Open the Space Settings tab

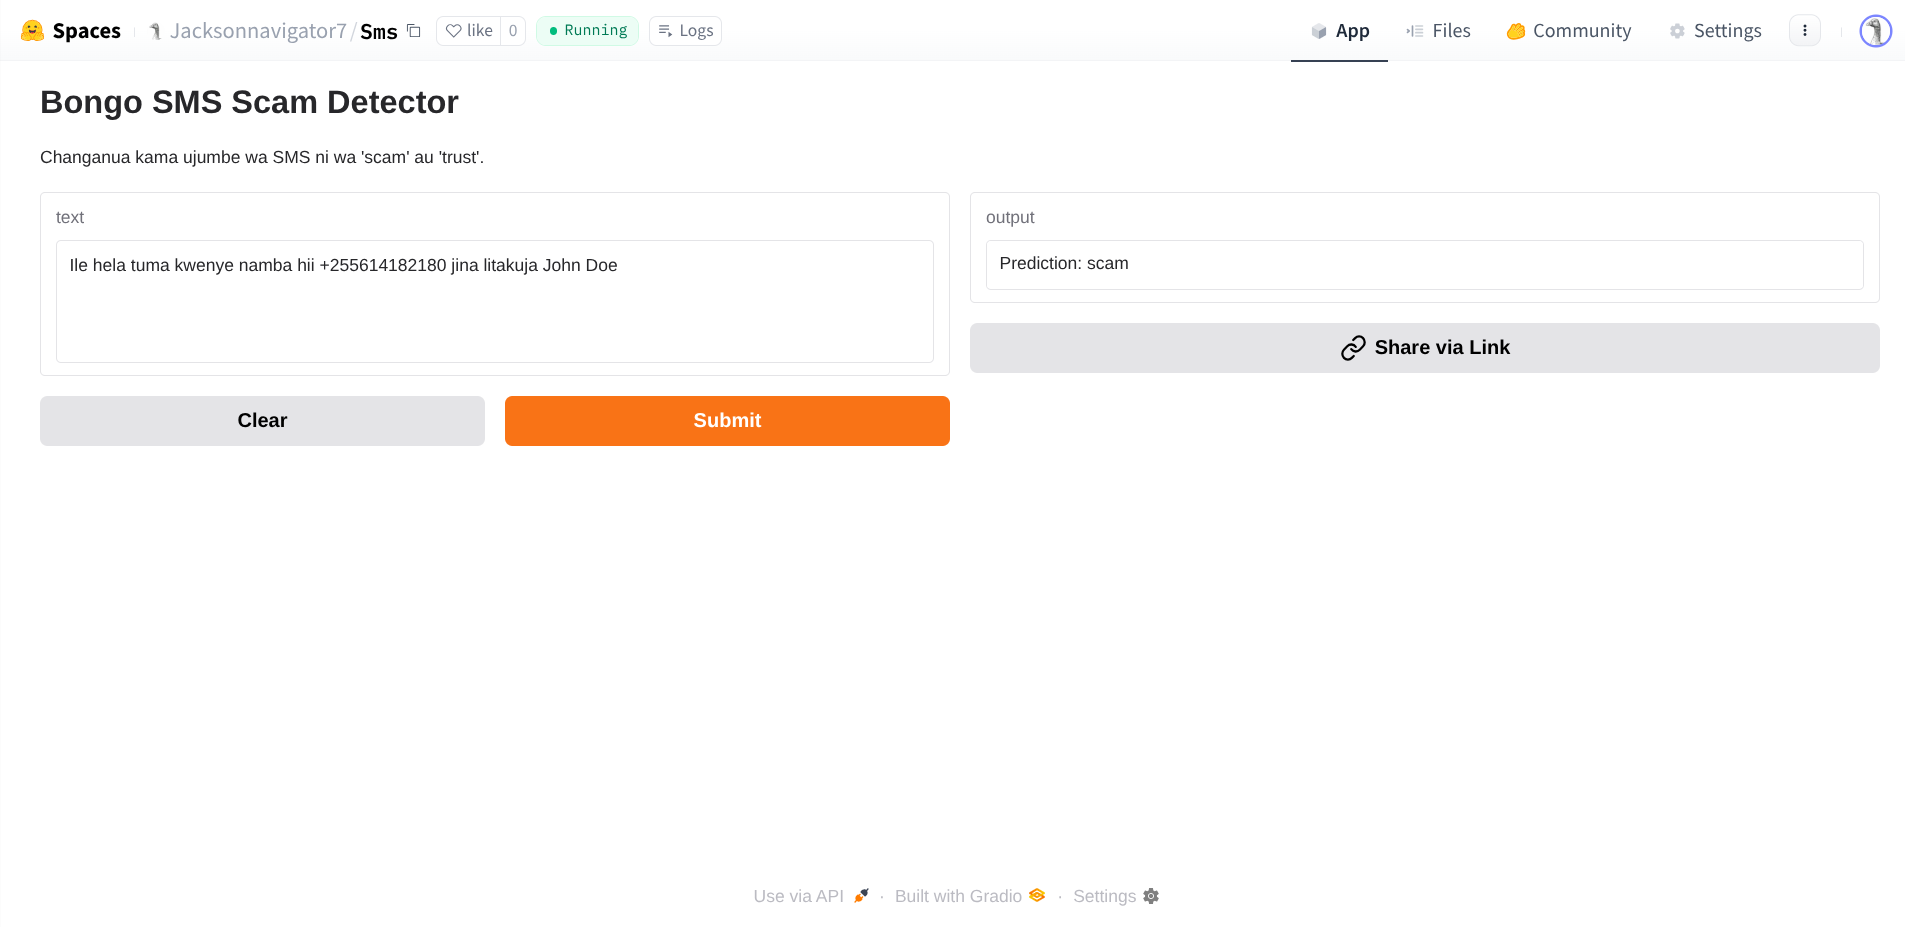tap(1716, 31)
